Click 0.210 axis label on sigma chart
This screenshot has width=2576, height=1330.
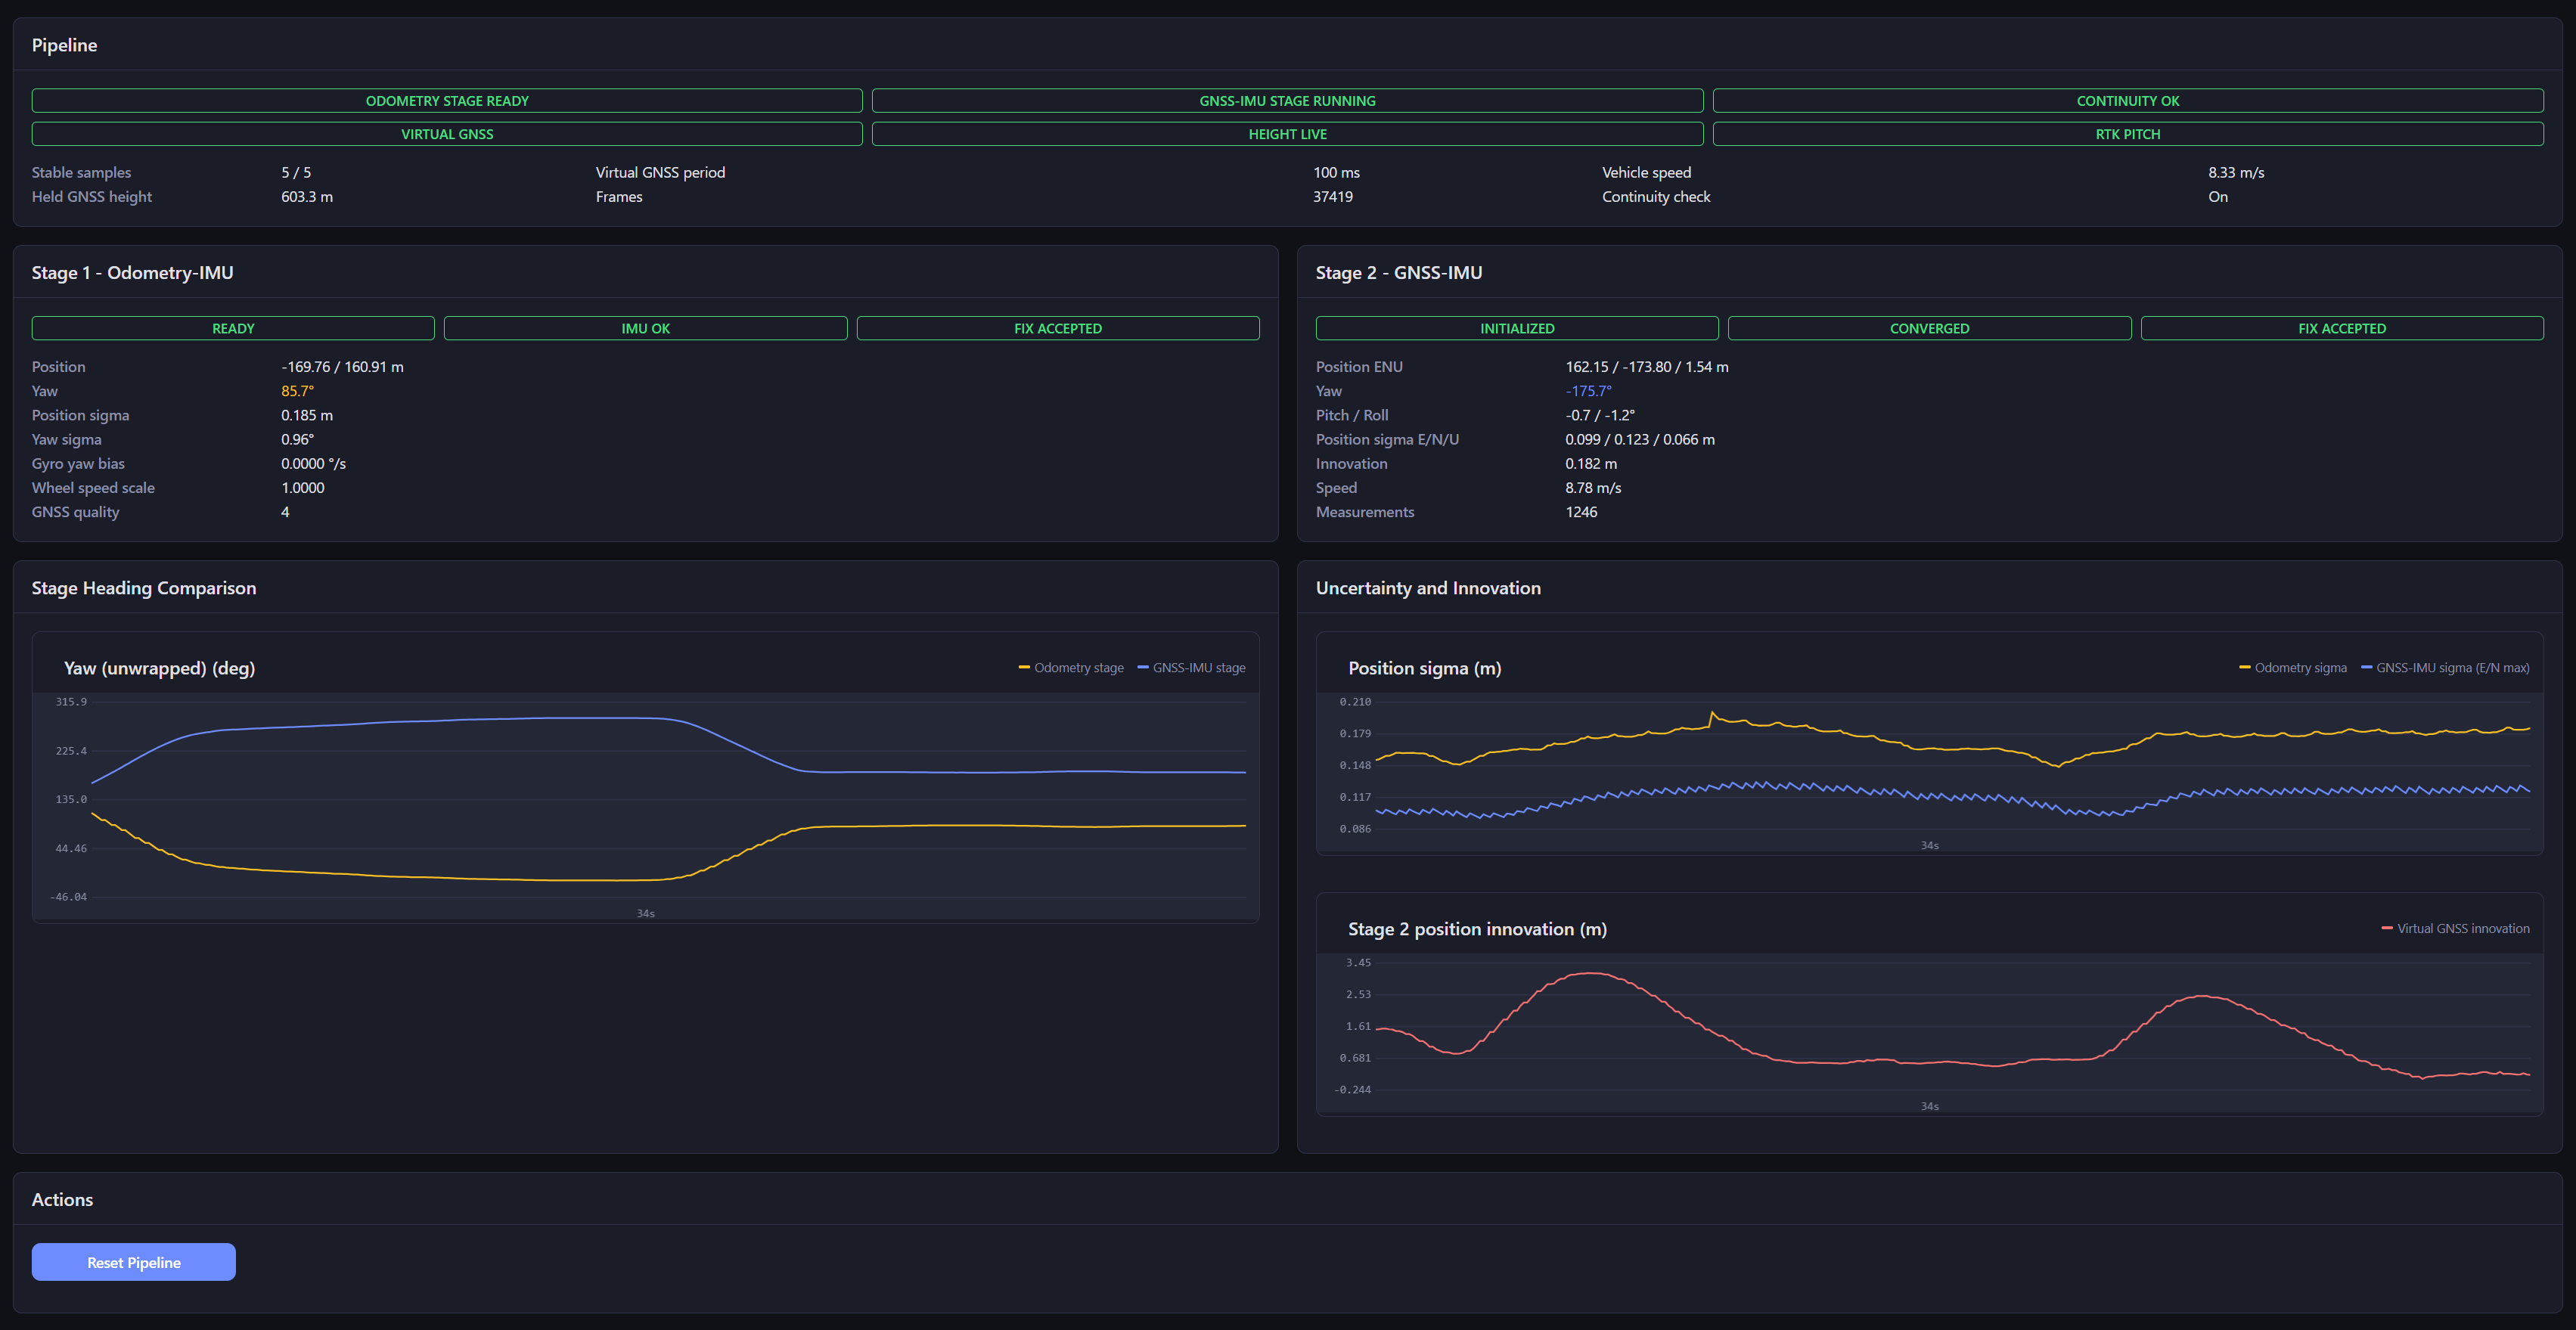[1355, 702]
